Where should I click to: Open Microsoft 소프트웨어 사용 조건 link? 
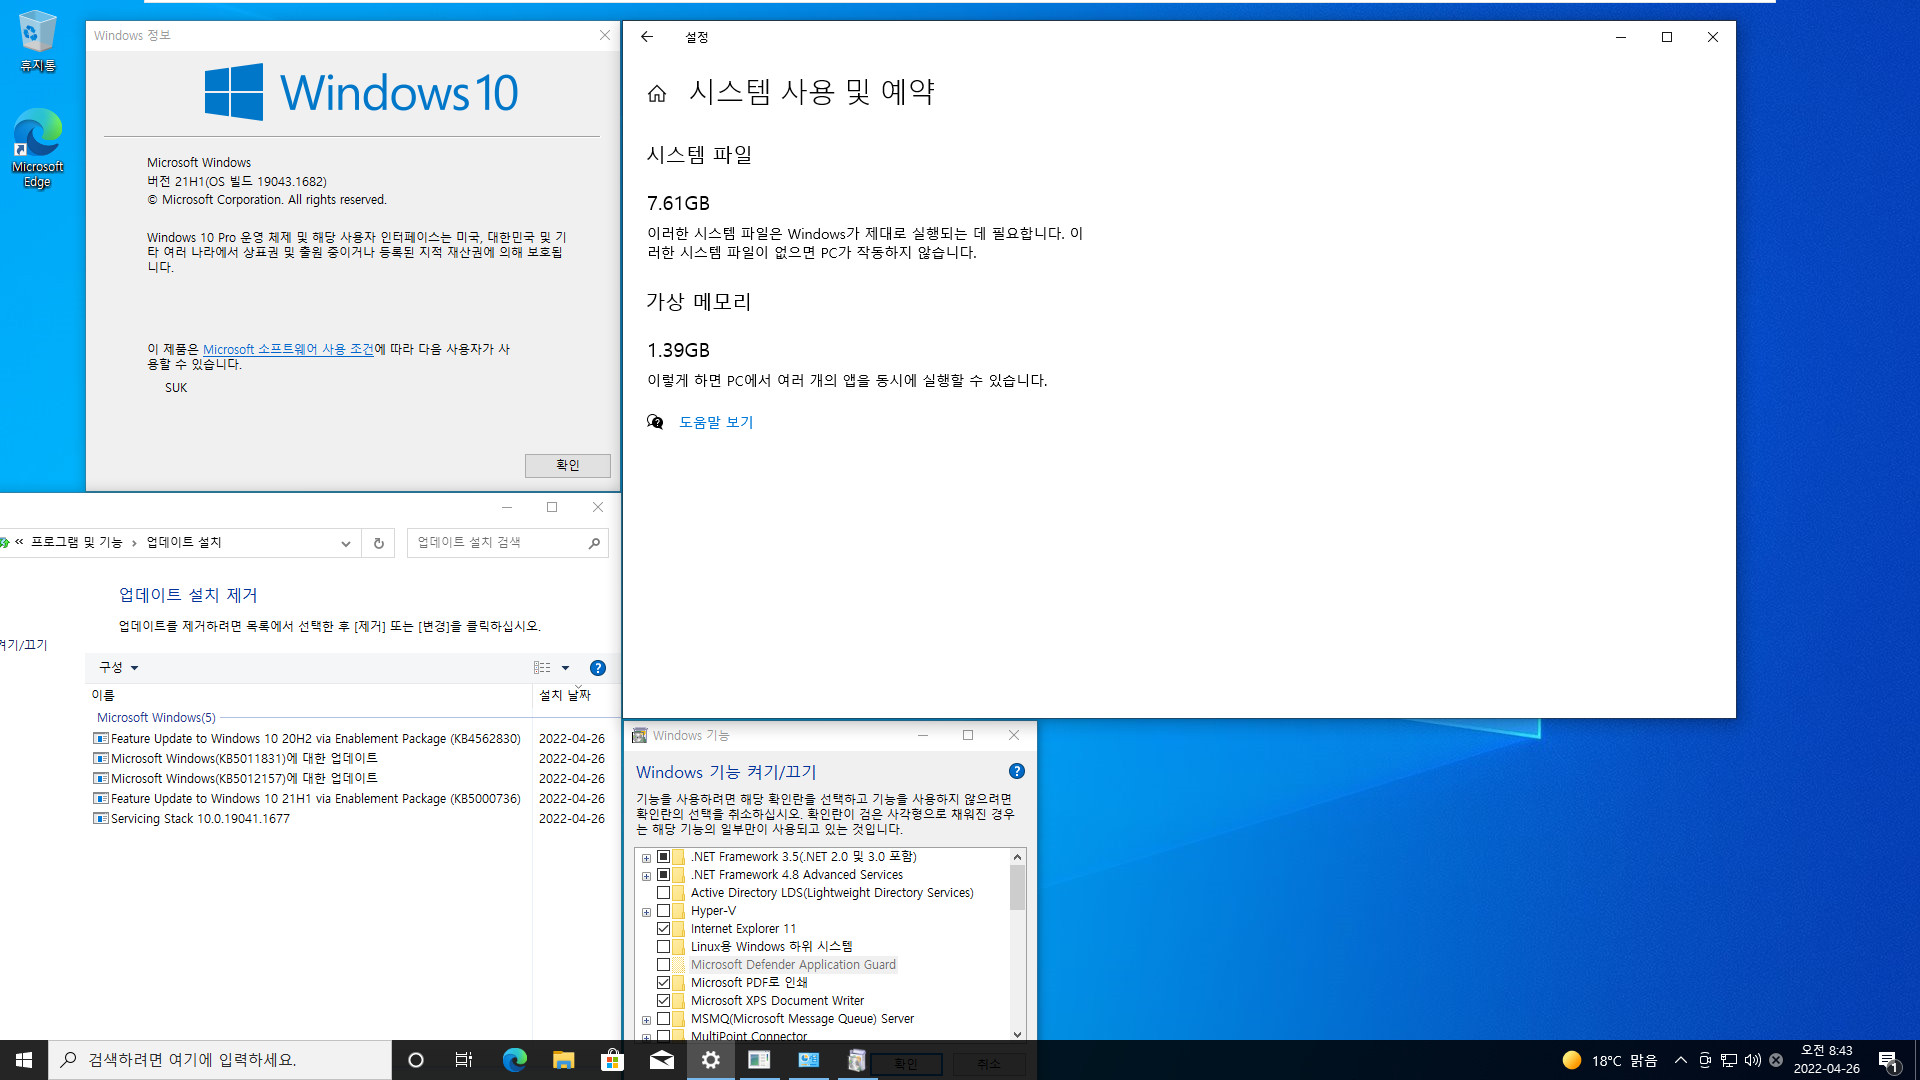[288, 349]
